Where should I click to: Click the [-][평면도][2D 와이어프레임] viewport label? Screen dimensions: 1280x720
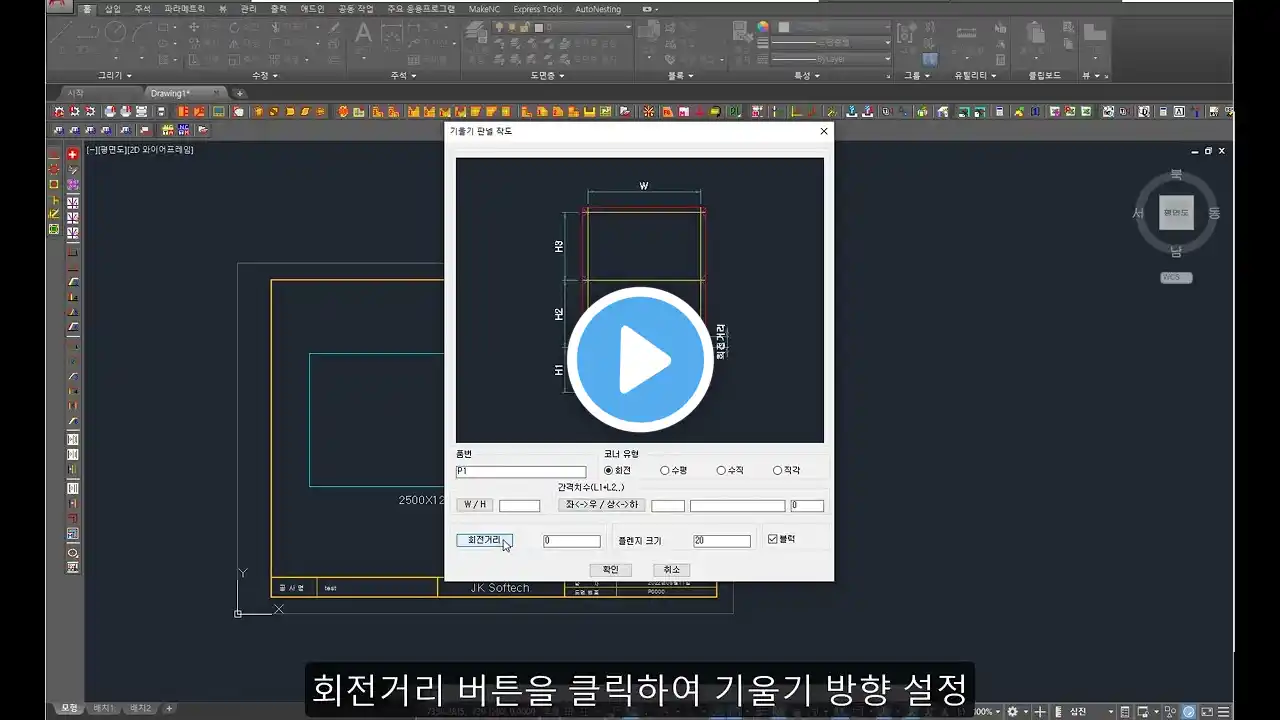coord(140,150)
